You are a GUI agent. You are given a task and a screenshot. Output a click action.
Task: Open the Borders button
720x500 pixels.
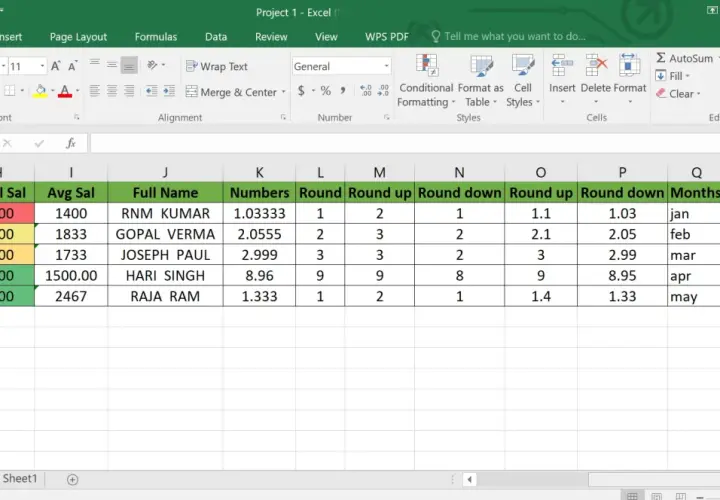10,91
